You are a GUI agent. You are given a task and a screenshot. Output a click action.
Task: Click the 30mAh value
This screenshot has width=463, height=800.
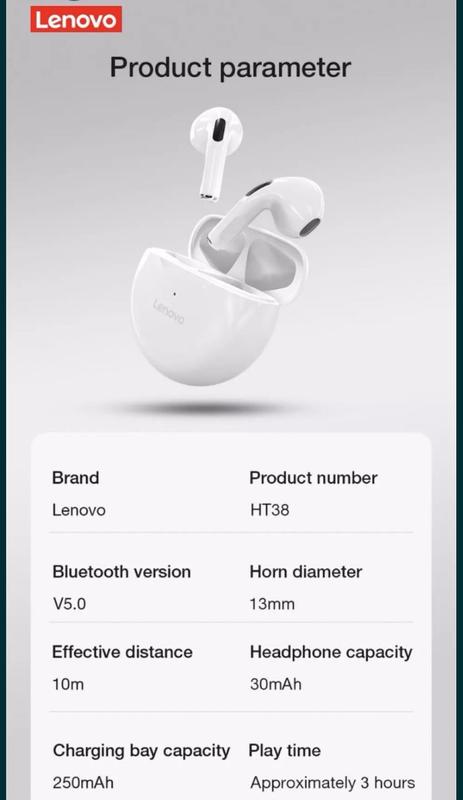click(276, 684)
